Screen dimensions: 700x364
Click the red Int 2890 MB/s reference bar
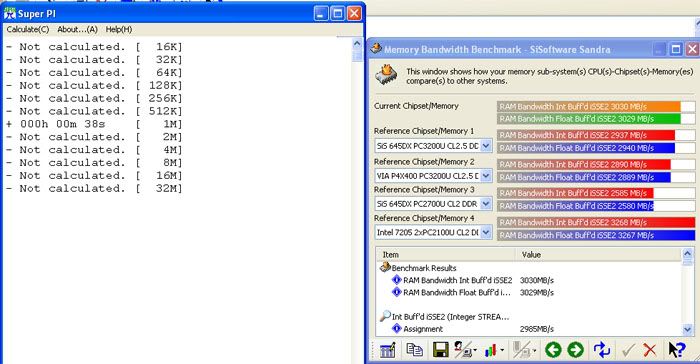(584, 164)
